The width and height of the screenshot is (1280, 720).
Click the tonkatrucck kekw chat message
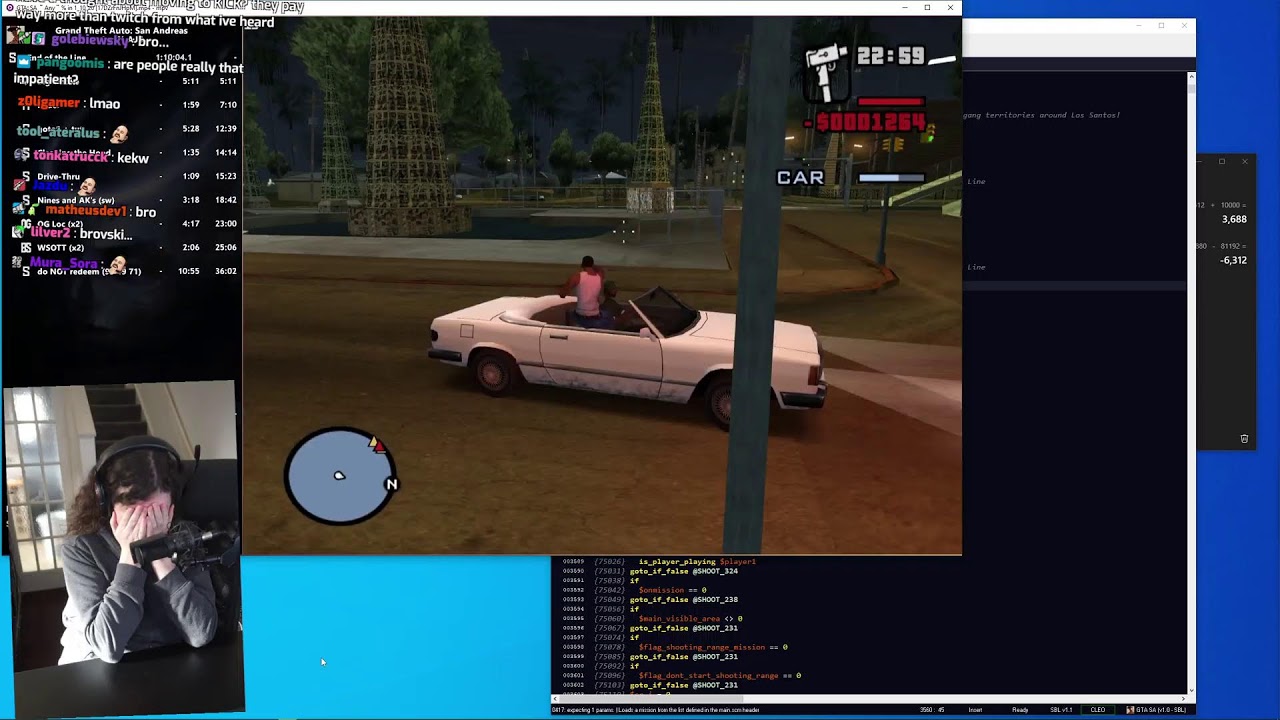click(82, 157)
